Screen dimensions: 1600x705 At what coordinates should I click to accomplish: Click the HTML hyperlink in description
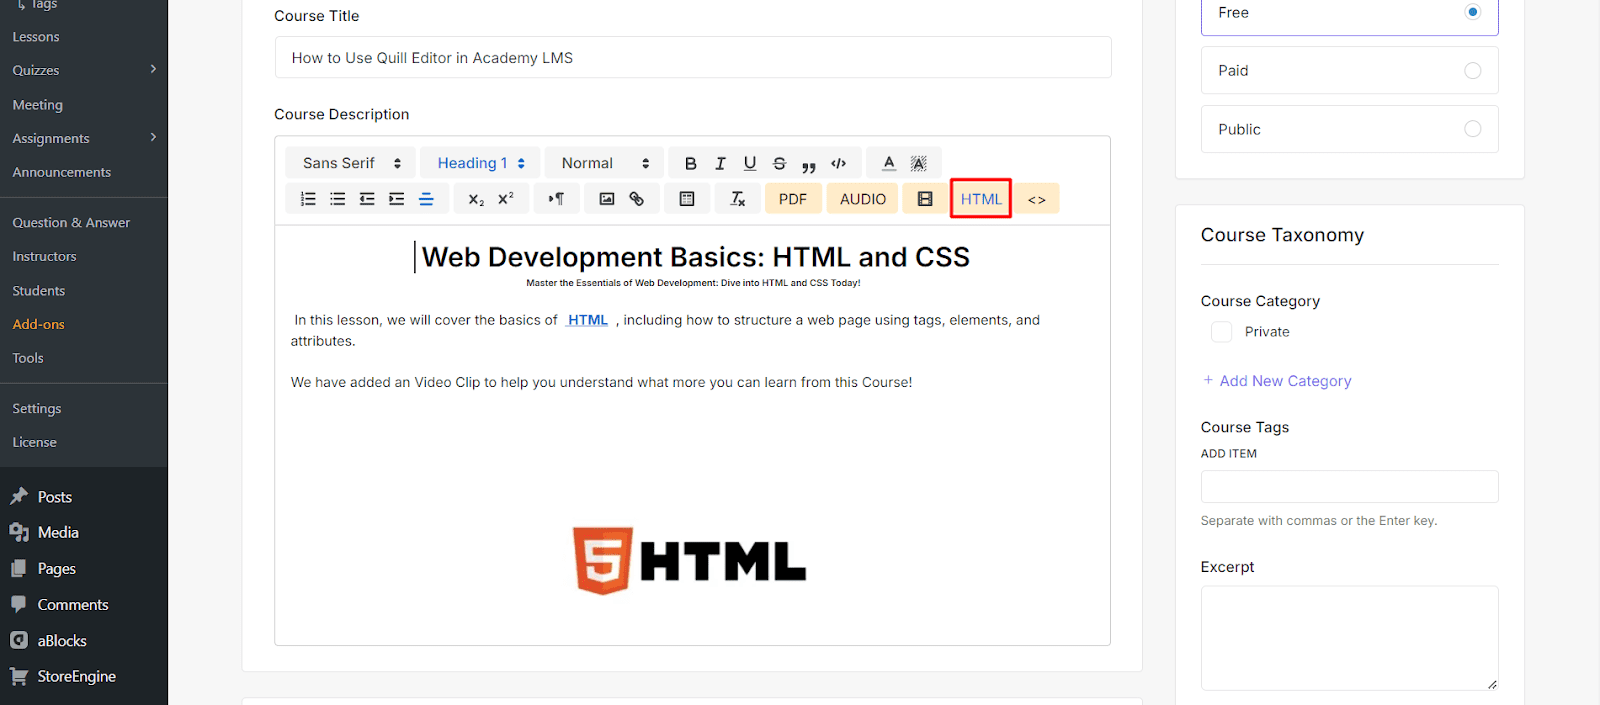[x=587, y=320]
